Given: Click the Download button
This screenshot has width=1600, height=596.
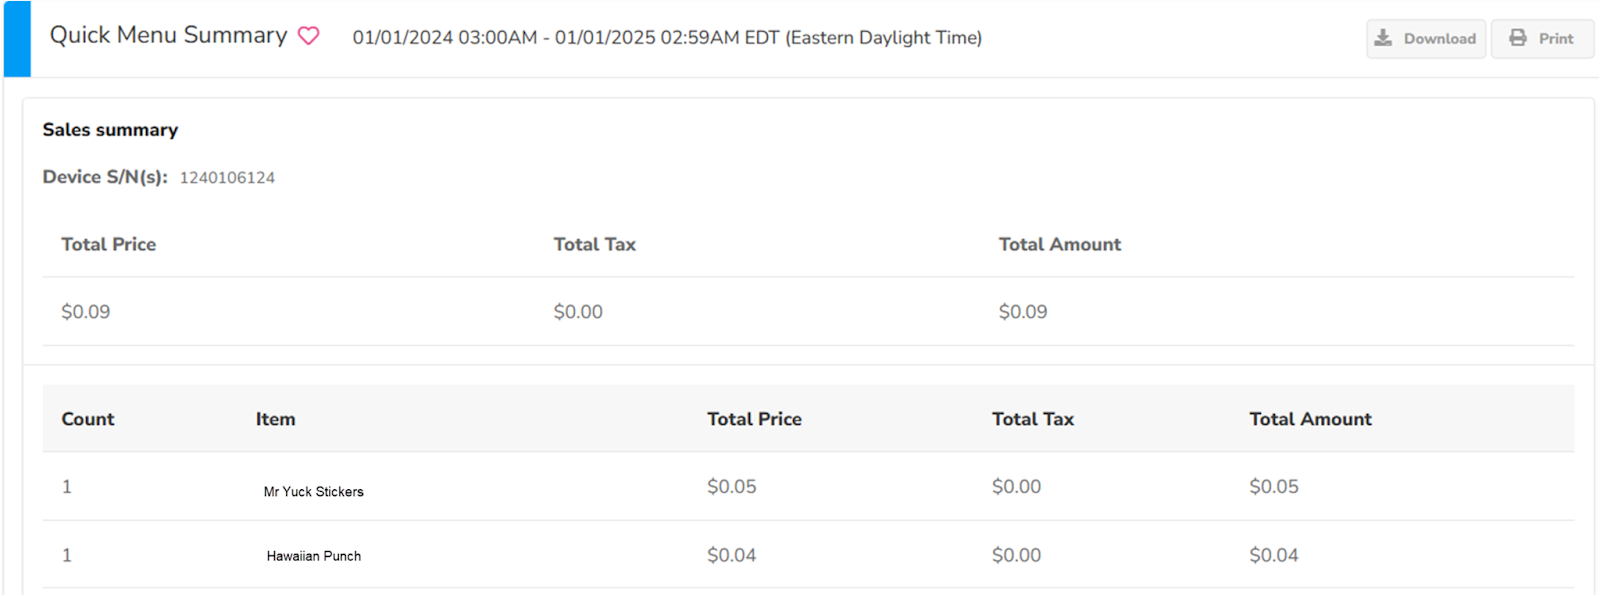Looking at the screenshot, I should click(x=1425, y=39).
